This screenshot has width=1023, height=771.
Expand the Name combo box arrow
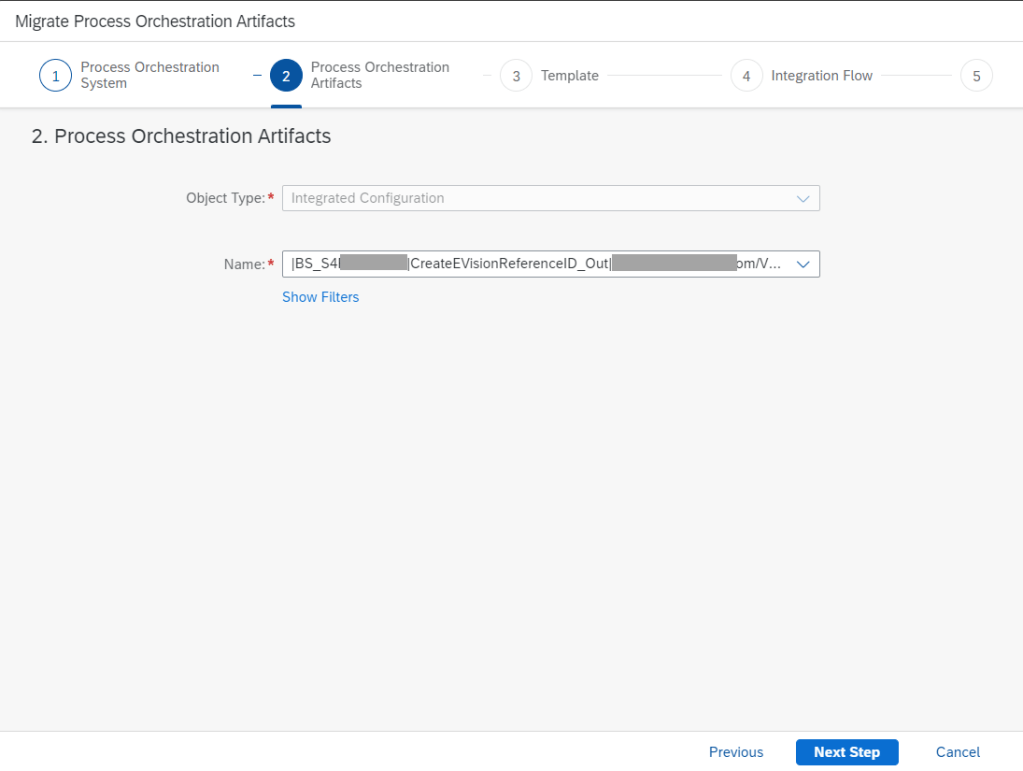click(x=802, y=264)
